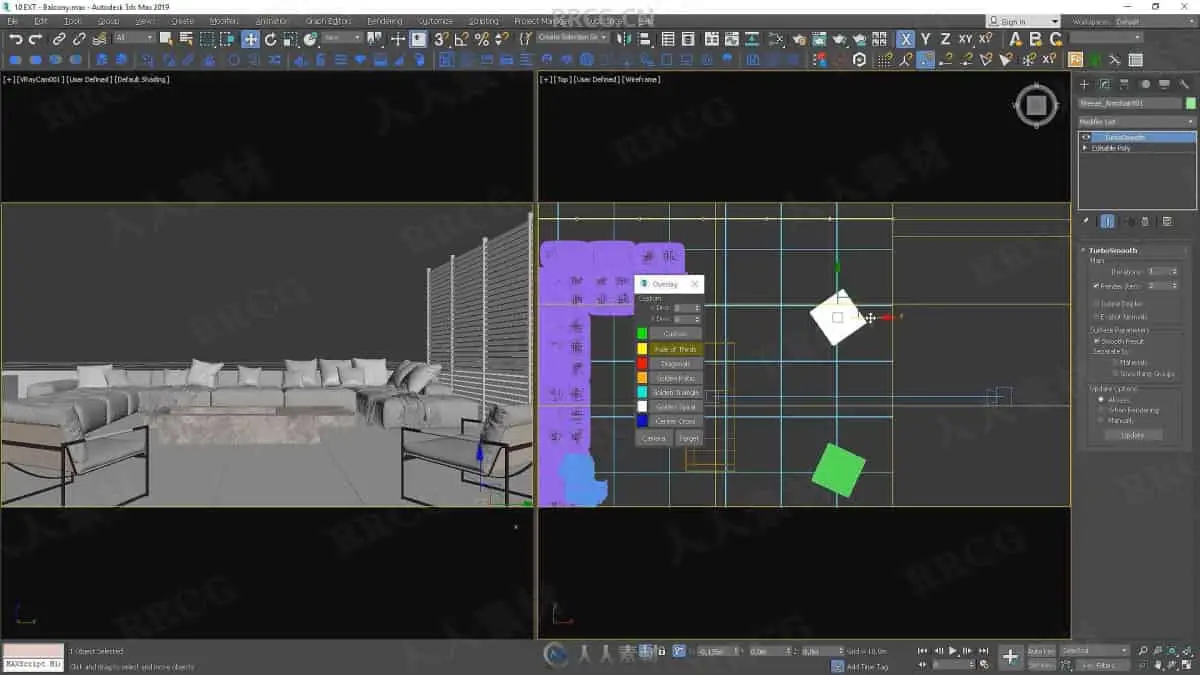Expand the Editable Poly stack entry
1200x675 pixels.
1086,148
